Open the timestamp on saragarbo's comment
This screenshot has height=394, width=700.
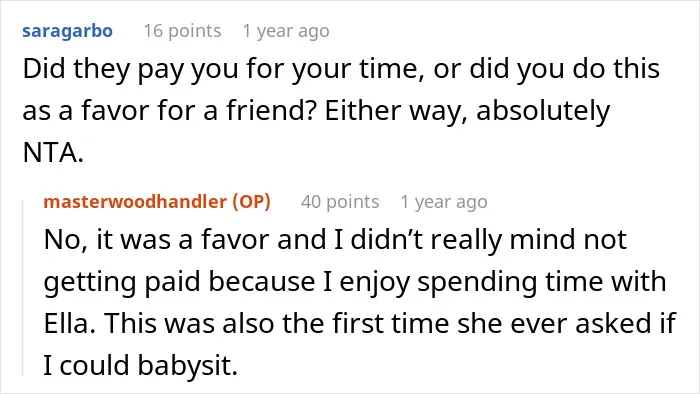pos(286,31)
